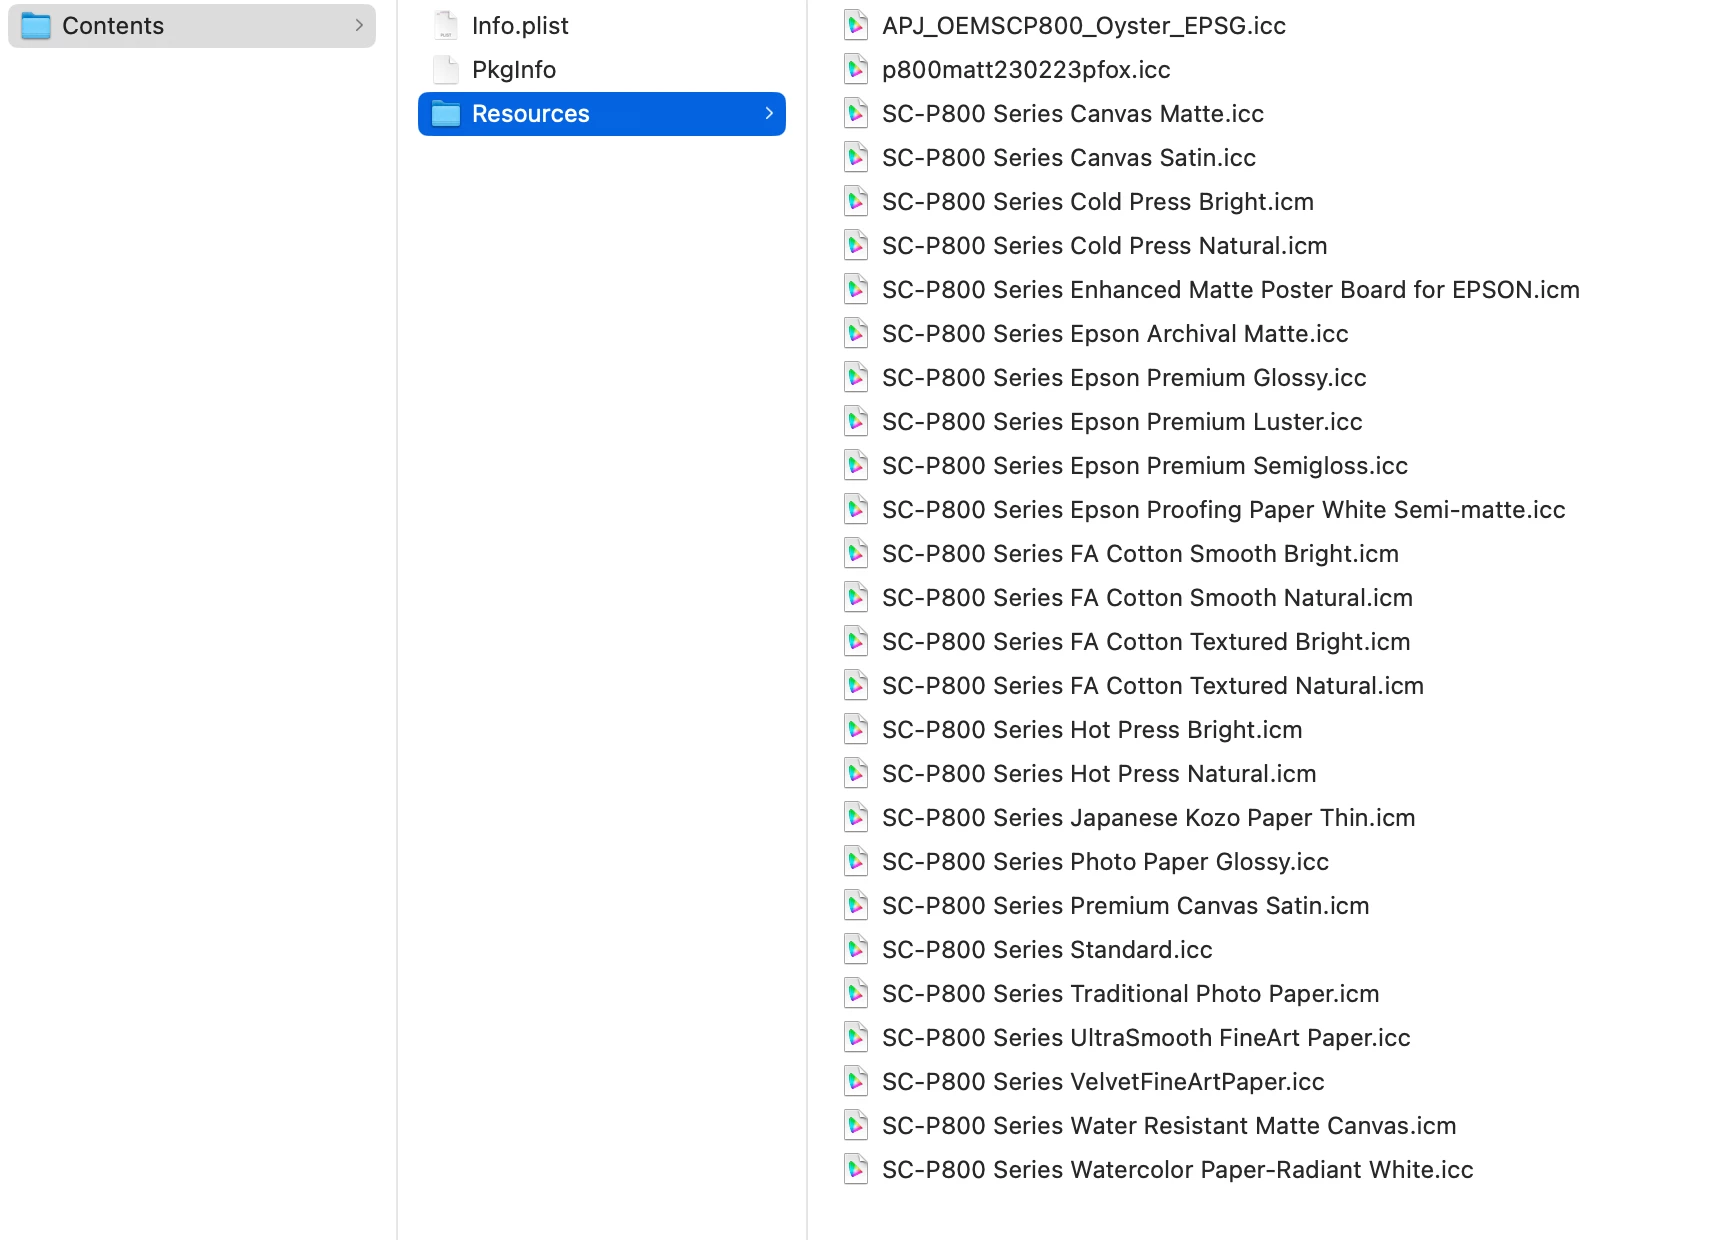Click icon of UltraSmooth FineArt Paper.icc

click(856, 1038)
